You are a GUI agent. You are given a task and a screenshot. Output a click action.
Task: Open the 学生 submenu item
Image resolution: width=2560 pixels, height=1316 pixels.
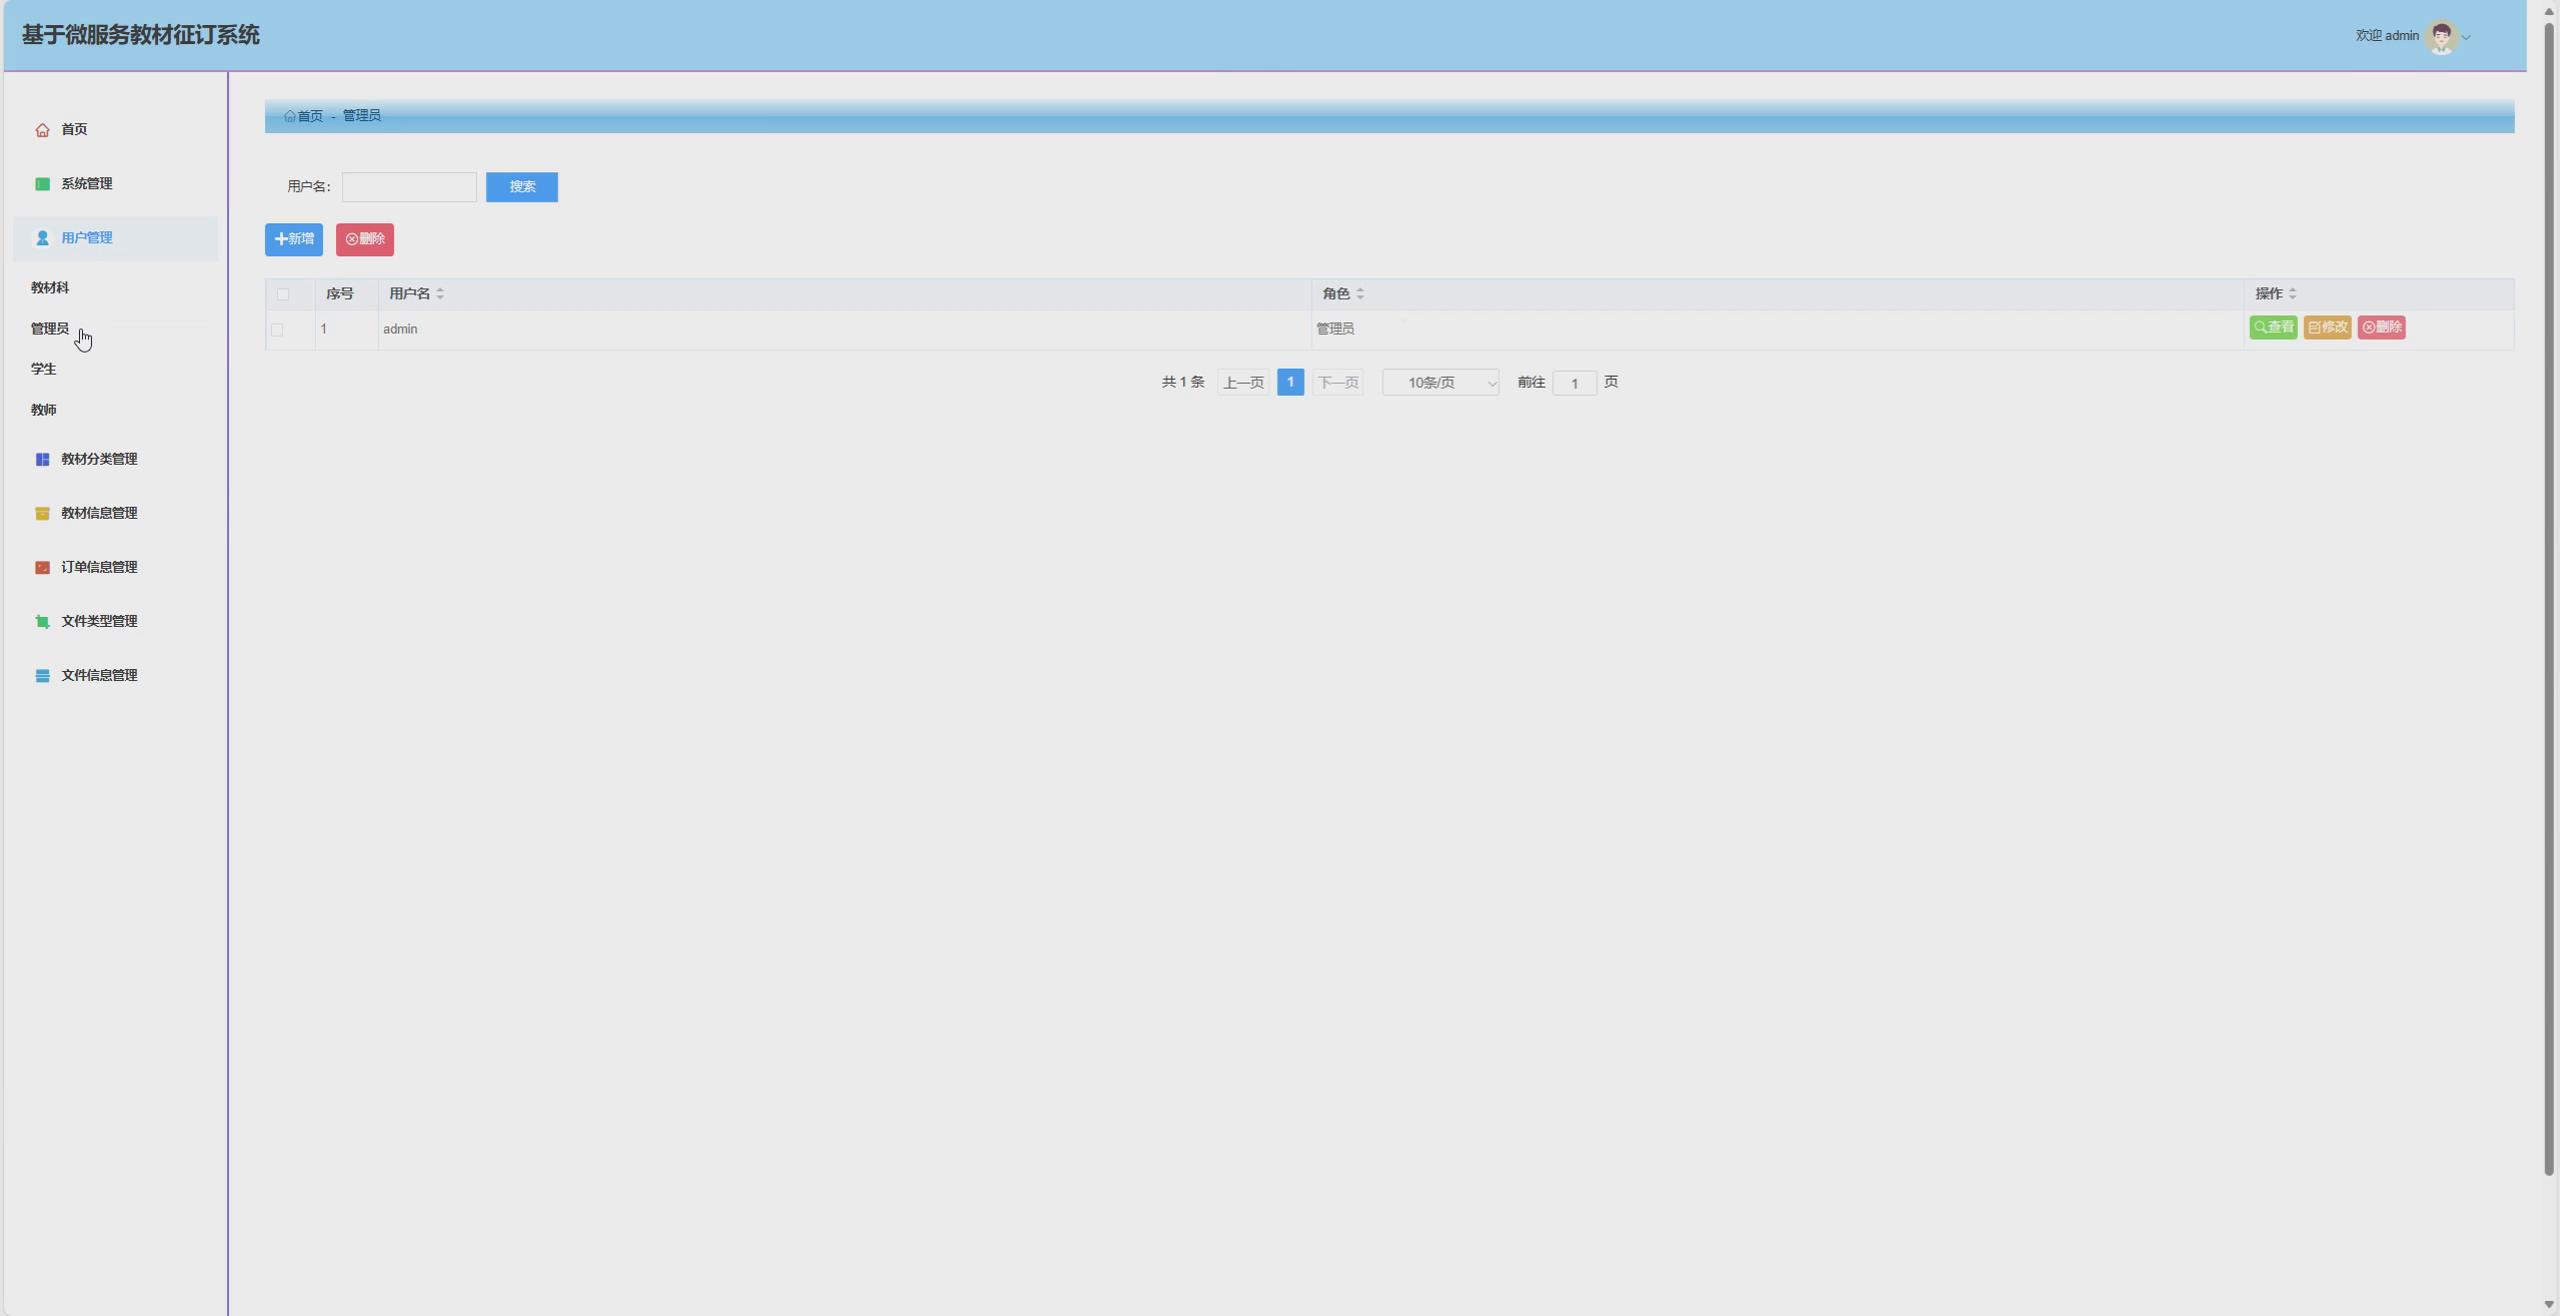pos(44,369)
